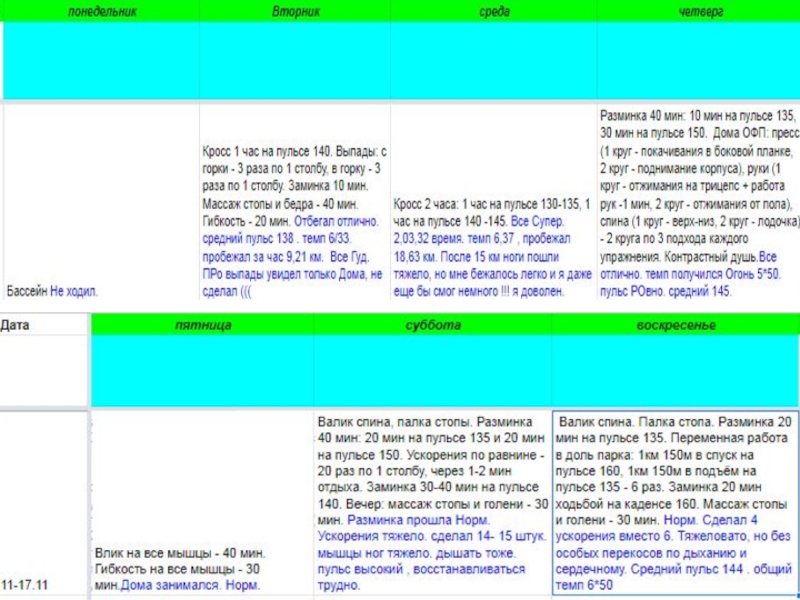Click the среда column header
The height and width of the screenshot is (600, 800).
(x=494, y=12)
